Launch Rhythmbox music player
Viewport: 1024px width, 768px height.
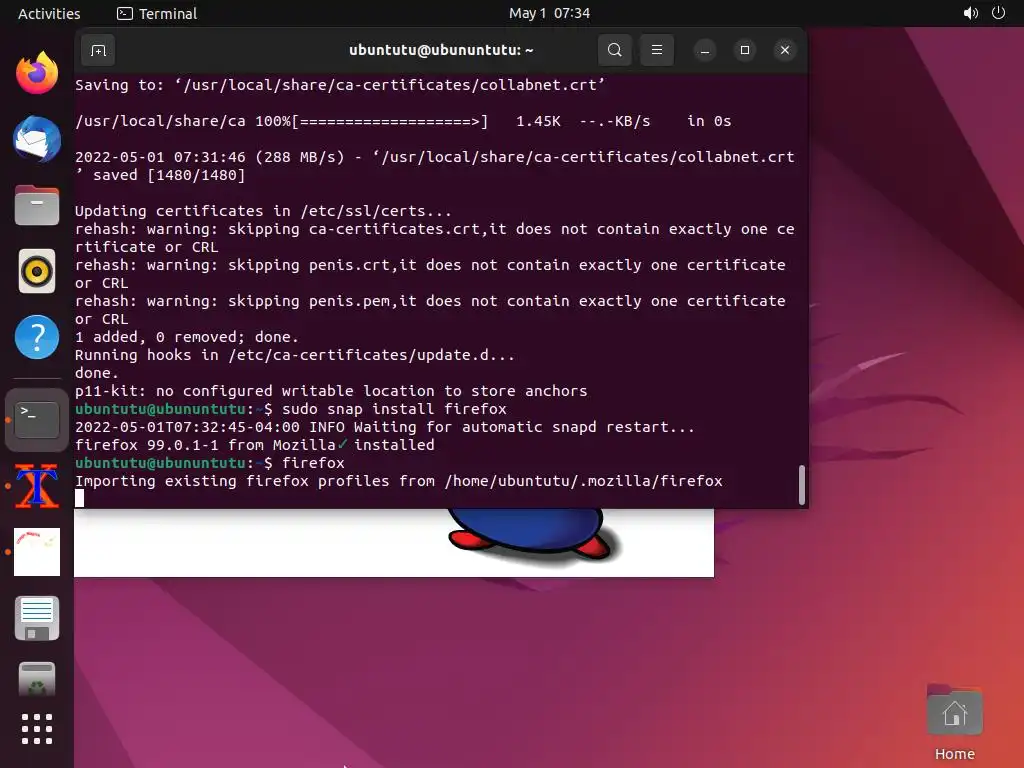37,271
